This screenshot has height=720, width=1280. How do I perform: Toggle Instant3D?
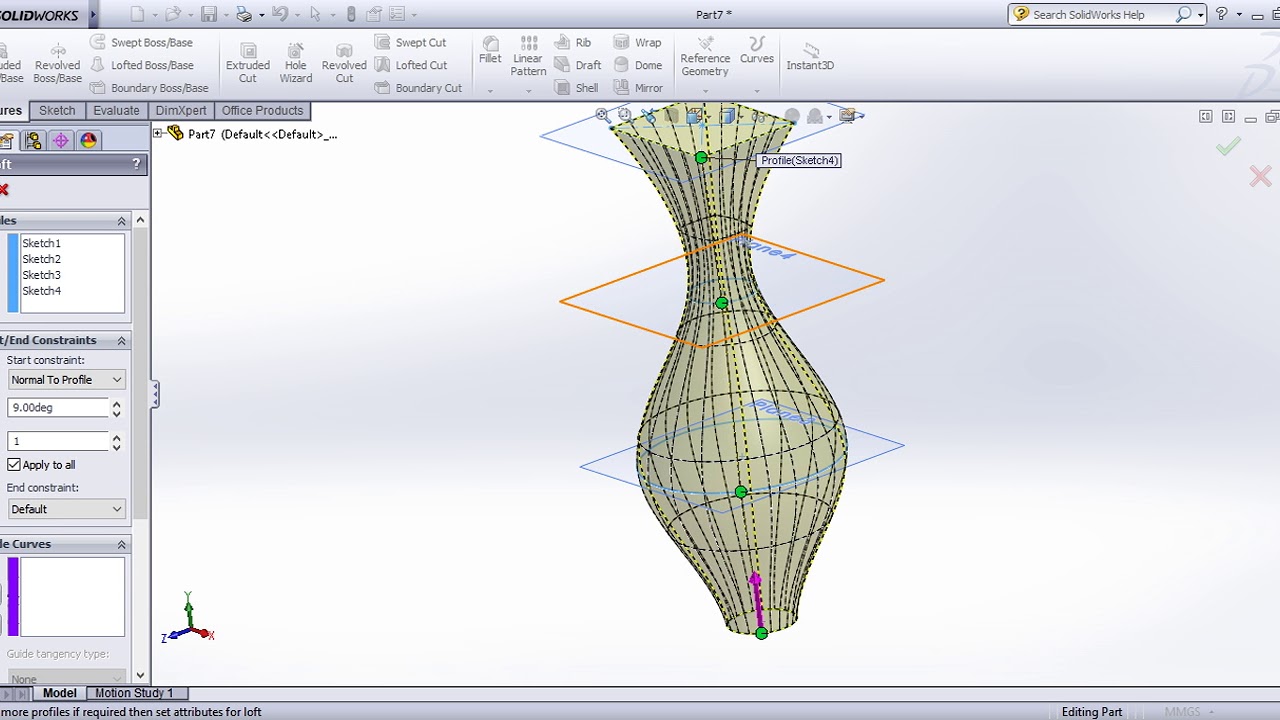(810, 55)
